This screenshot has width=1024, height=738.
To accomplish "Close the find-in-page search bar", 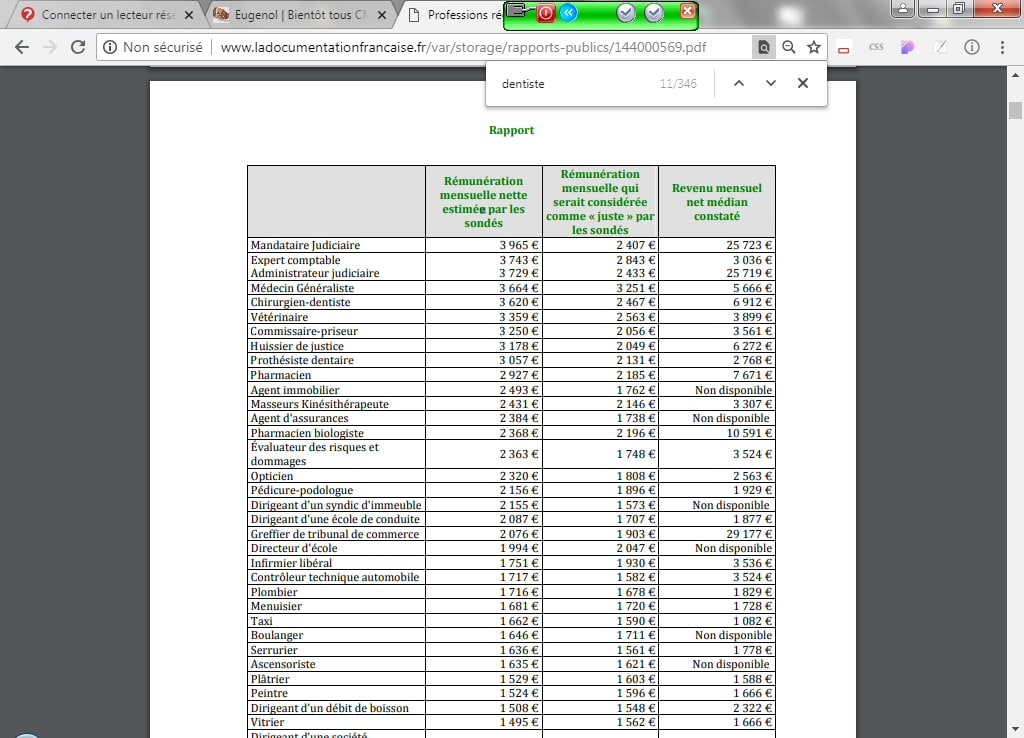I will click(x=802, y=84).
